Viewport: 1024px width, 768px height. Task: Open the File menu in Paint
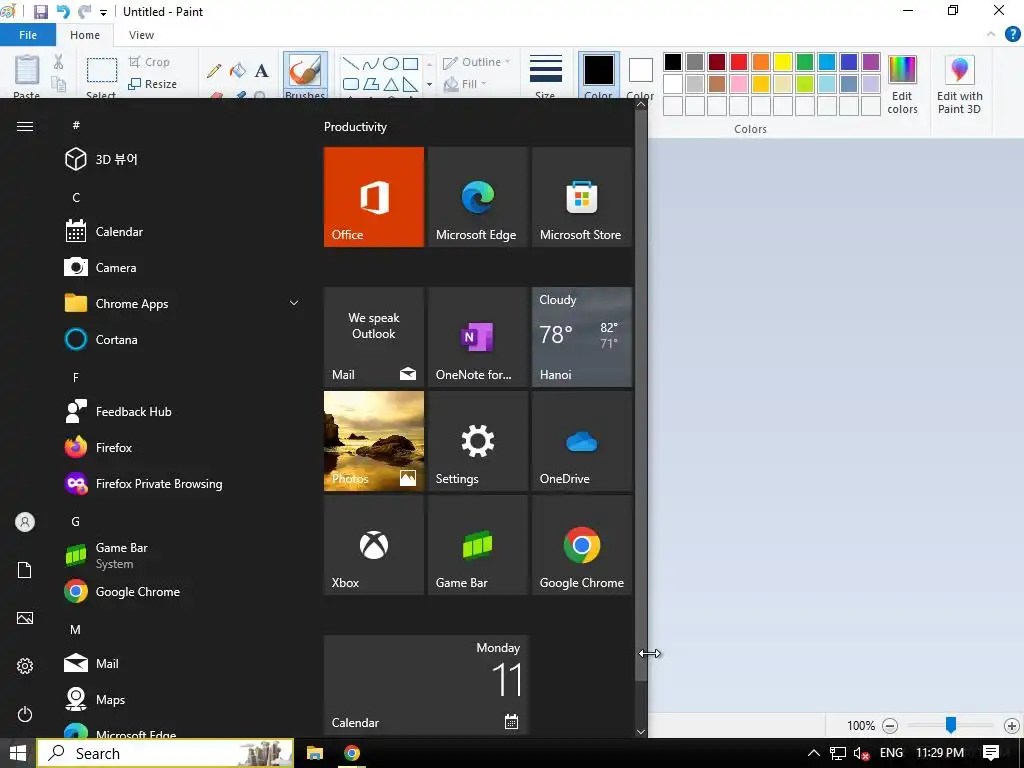28,35
